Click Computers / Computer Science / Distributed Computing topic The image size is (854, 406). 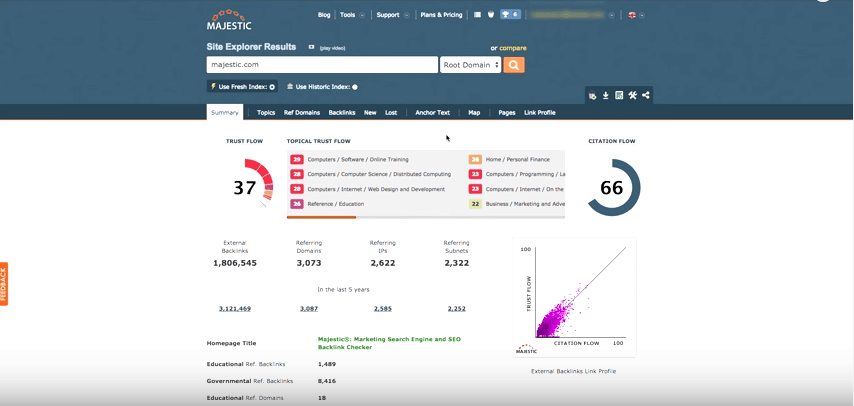[x=379, y=174]
